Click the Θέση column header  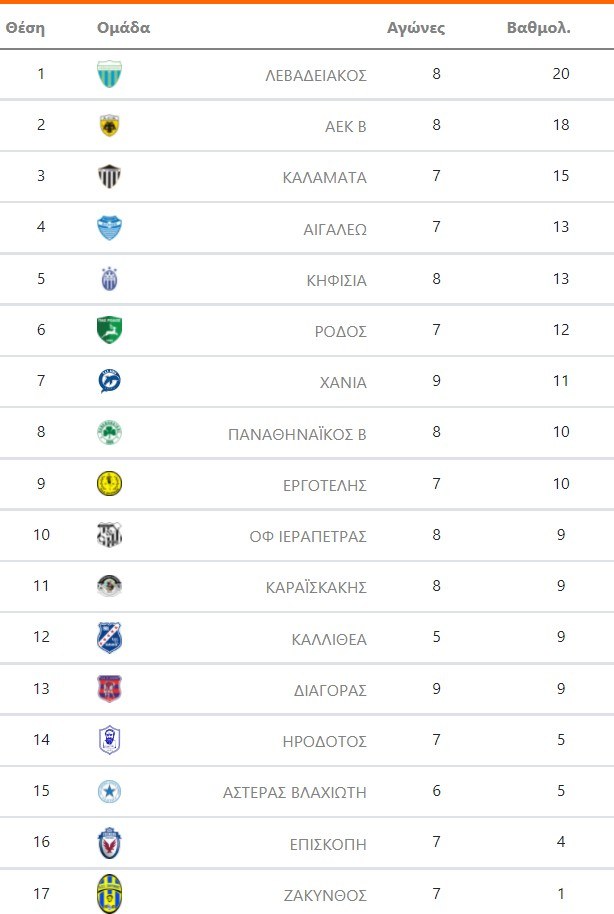[25, 28]
